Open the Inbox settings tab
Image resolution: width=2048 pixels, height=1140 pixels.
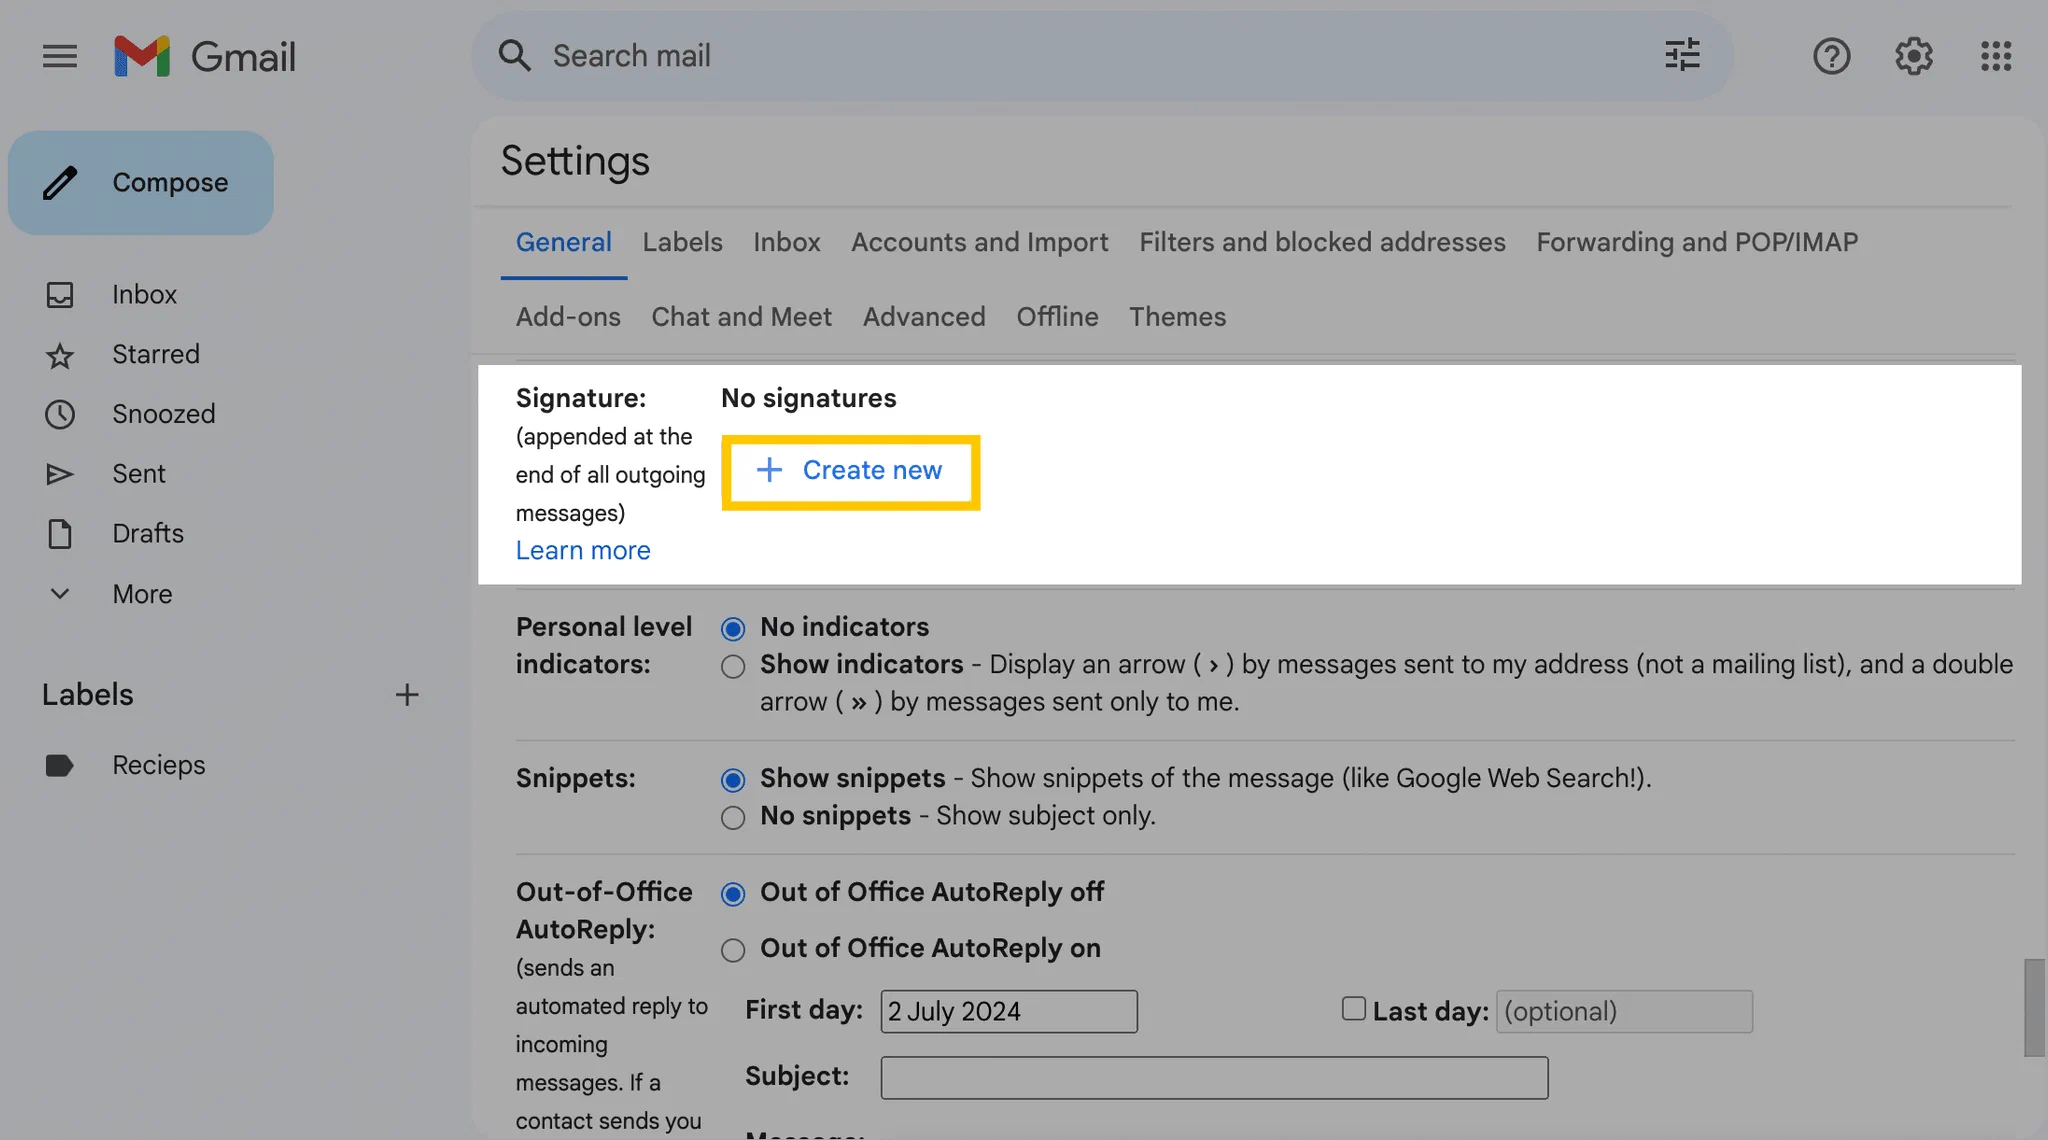click(x=787, y=243)
